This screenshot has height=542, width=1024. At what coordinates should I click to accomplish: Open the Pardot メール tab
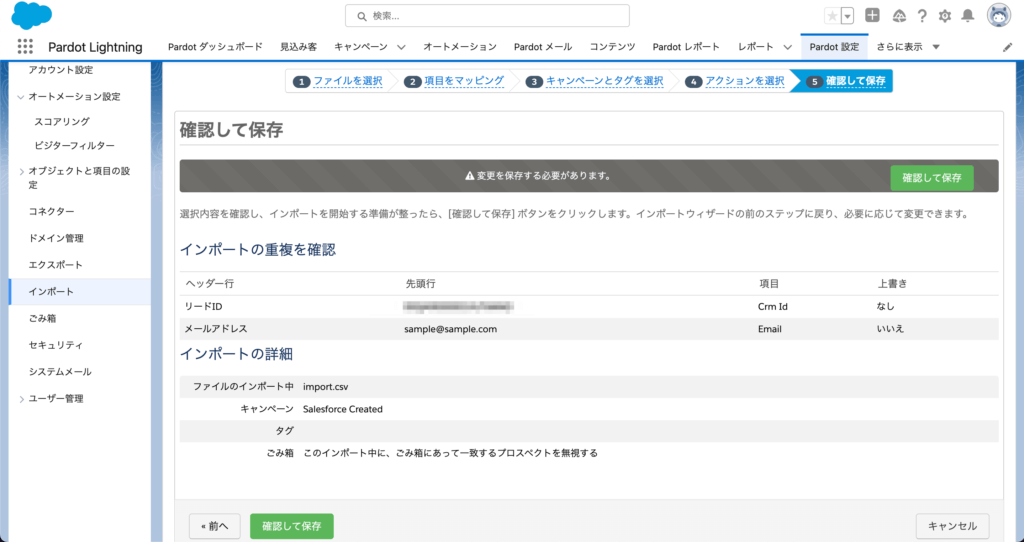pos(543,47)
